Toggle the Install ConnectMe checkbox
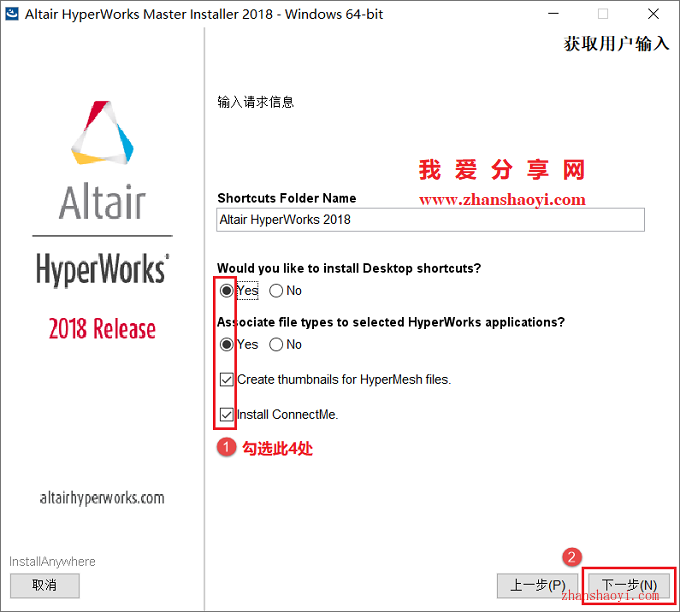Screen dimensions: 680x612 [x=226, y=415]
